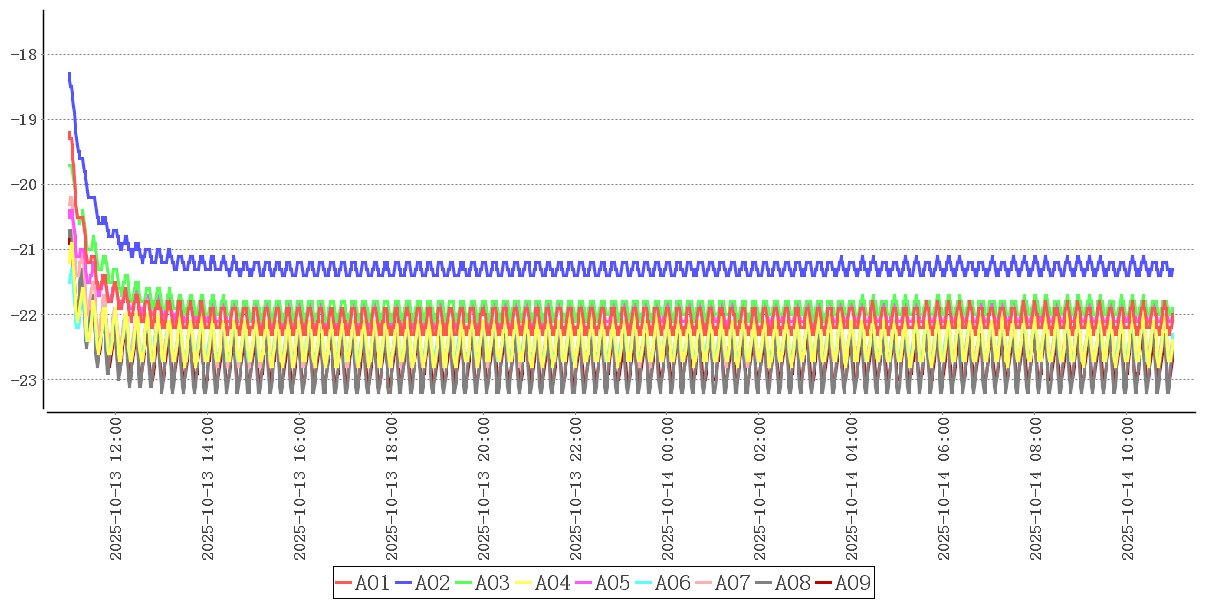Toggle the A03 legend entry
The width and height of the screenshot is (1207, 600).
[482, 583]
